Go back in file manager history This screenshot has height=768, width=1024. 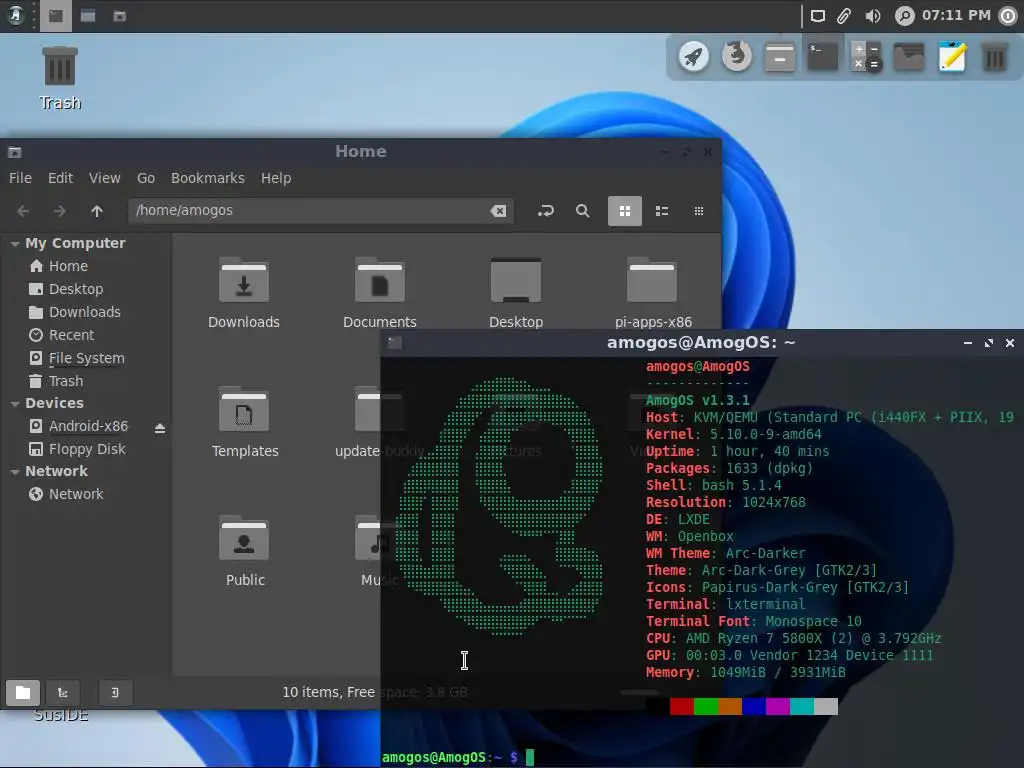23,211
